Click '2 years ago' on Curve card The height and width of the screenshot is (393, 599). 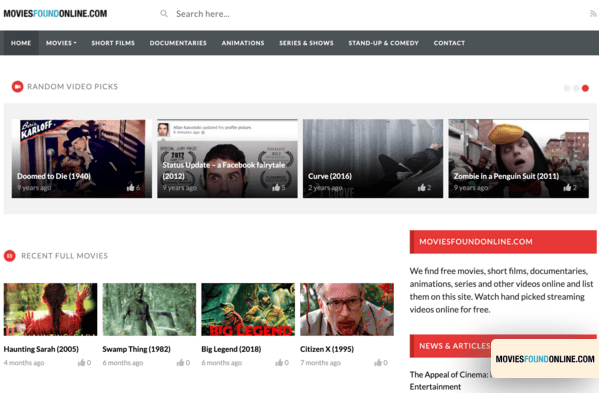(x=325, y=188)
